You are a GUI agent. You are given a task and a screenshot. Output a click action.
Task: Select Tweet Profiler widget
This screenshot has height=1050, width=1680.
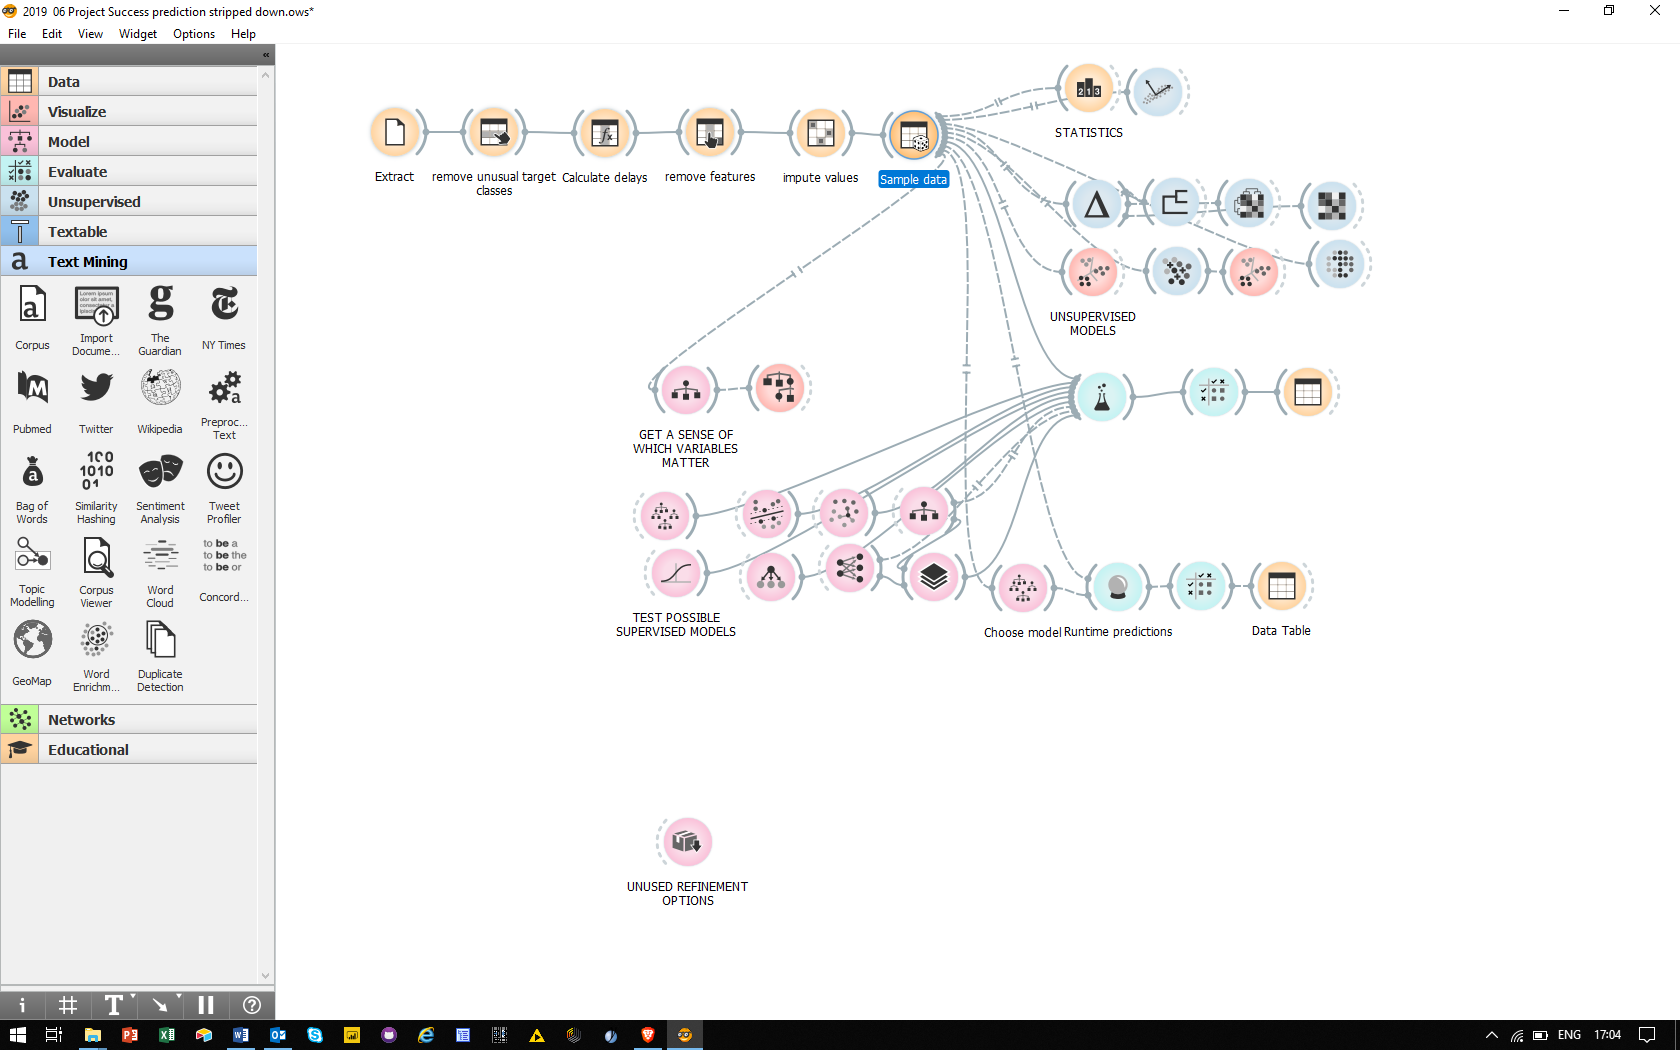pos(224,488)
